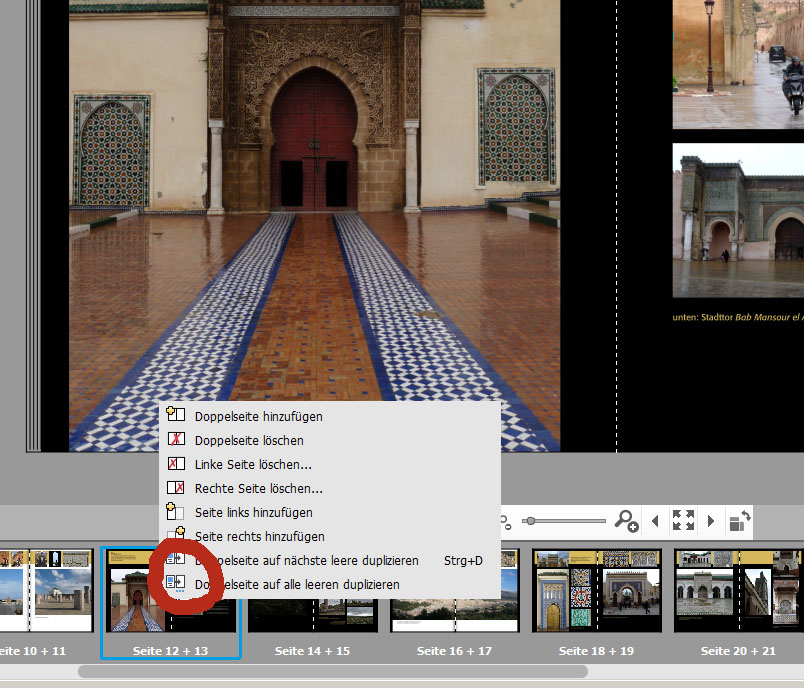The height and width of the screenshot is (688, 804).
Task: Click the fit-to-screen arrows icon
Action: click(683, 521)
